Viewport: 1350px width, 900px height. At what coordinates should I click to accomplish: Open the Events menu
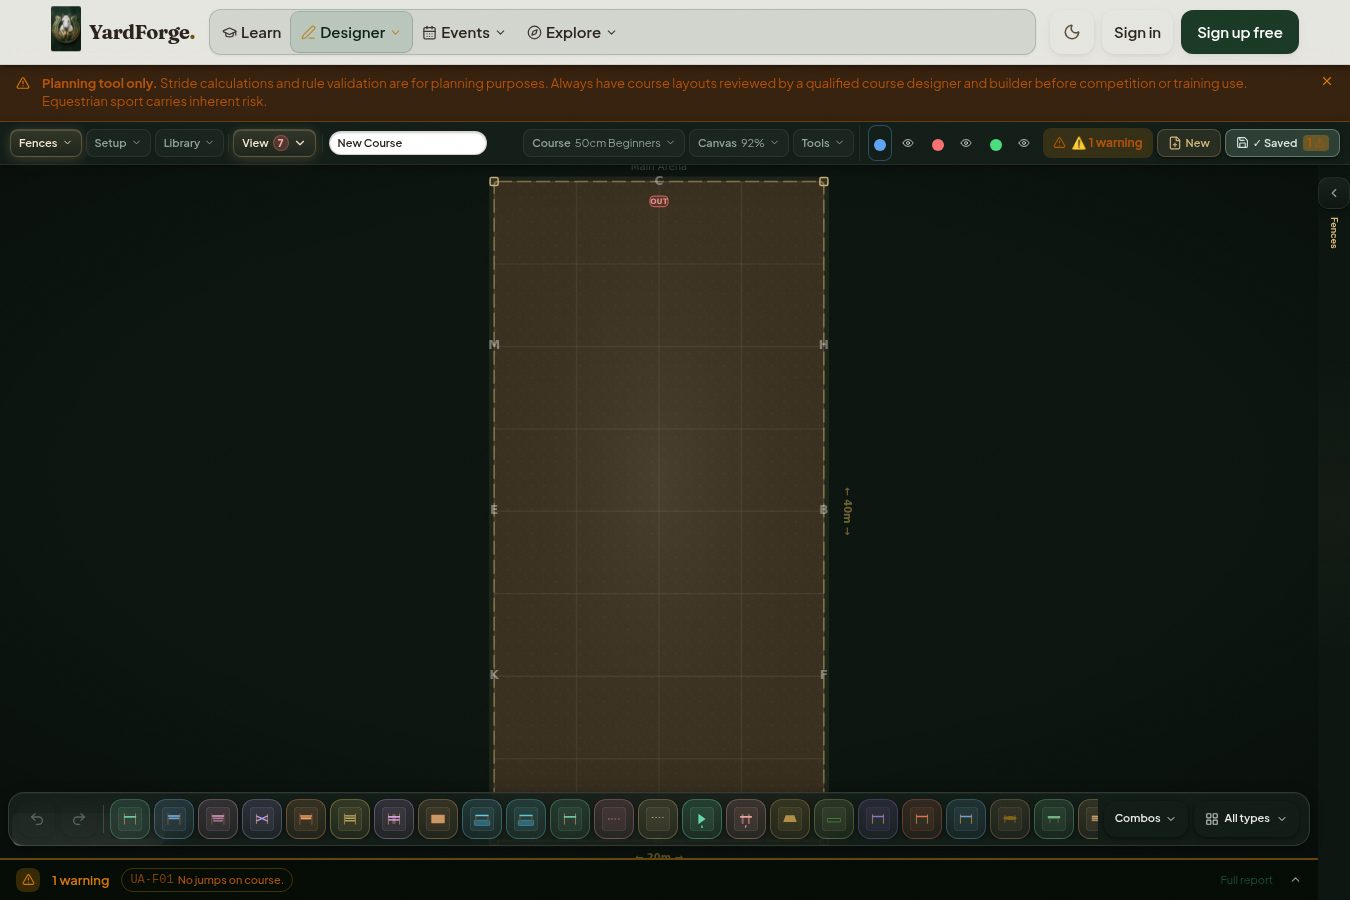(465, 32)
